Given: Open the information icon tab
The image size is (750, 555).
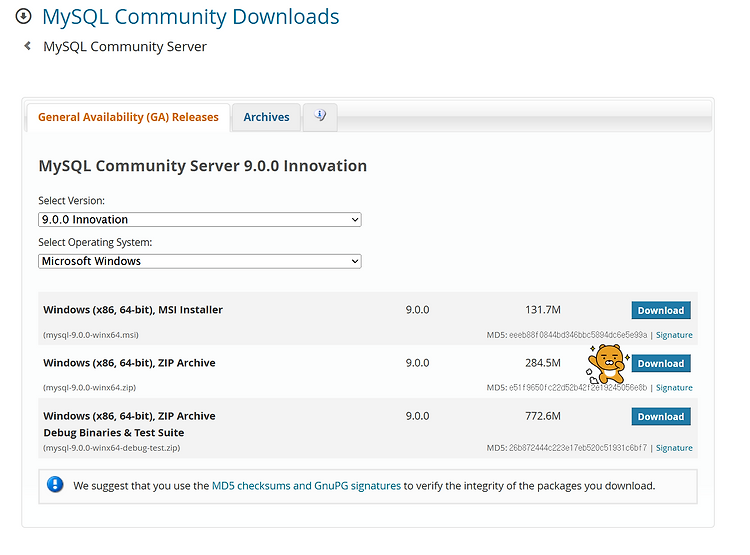Looking at the screenshot, I should (x=320, y=116).
